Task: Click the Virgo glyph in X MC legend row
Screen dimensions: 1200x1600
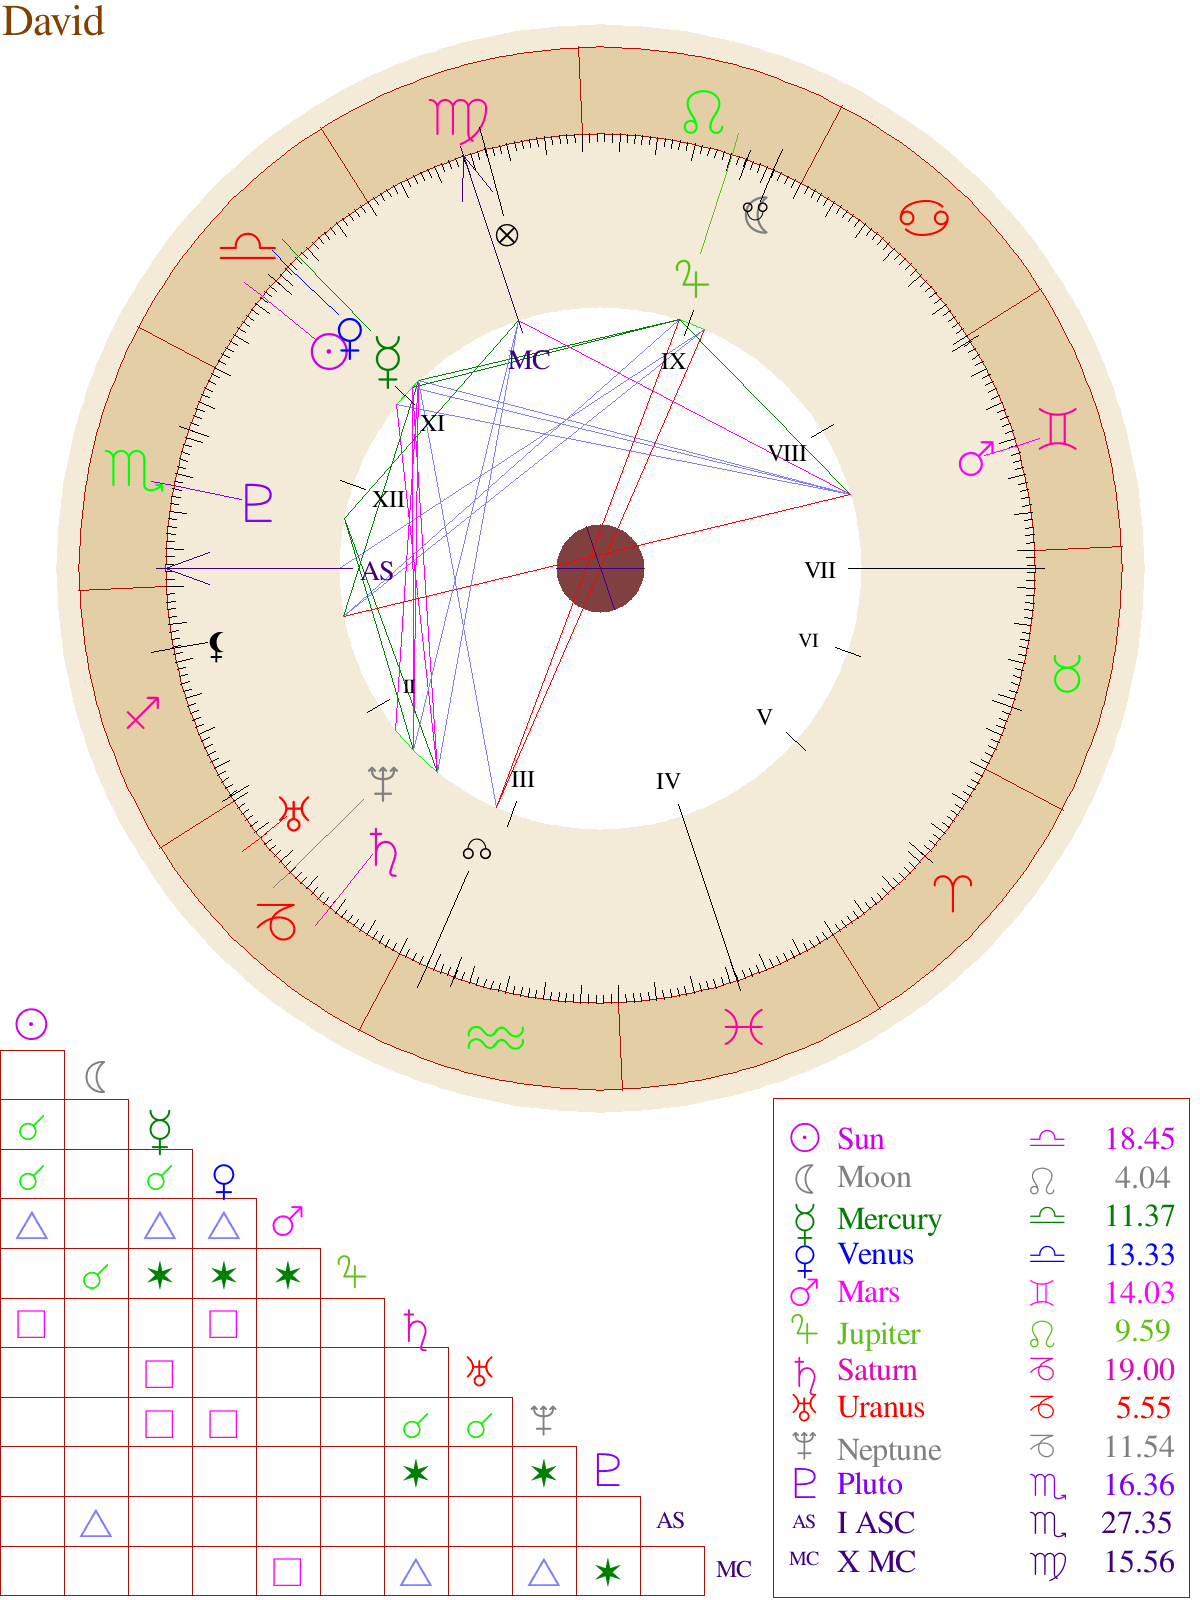Action: point(1048,1565)
